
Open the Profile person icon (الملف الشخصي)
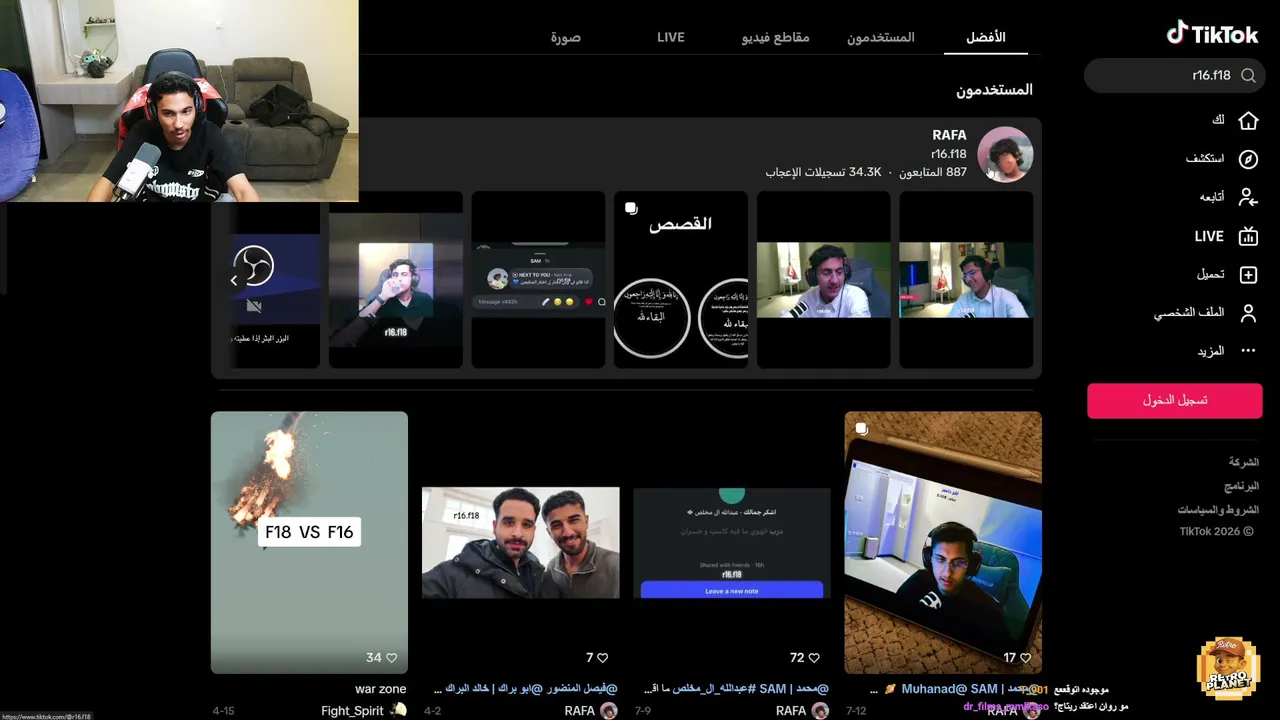(x=1248, y=313)
